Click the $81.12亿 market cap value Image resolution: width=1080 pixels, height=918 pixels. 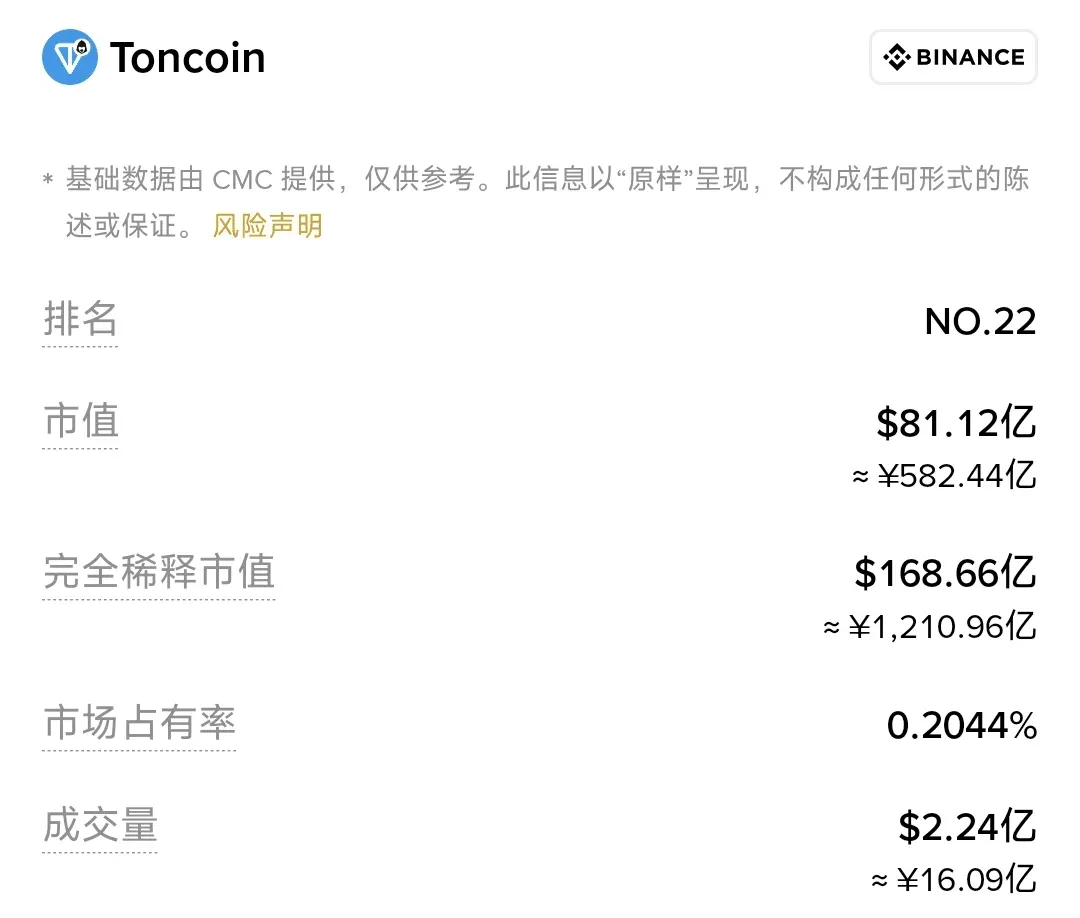[956, 422]
